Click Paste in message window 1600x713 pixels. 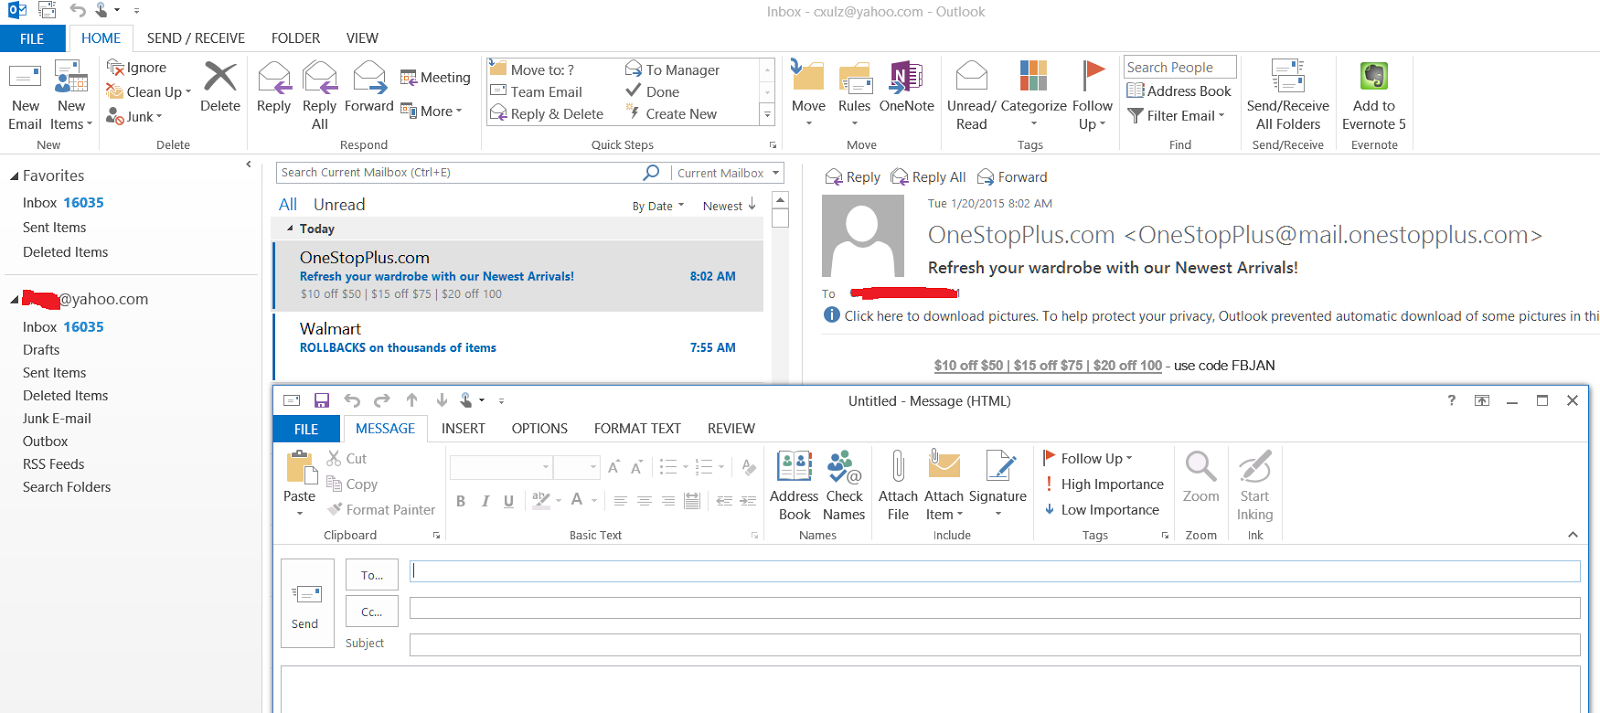[299, 483]
